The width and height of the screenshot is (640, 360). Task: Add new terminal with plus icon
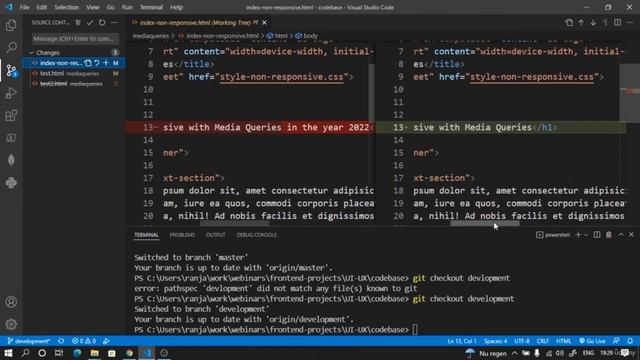click(578, 235)
